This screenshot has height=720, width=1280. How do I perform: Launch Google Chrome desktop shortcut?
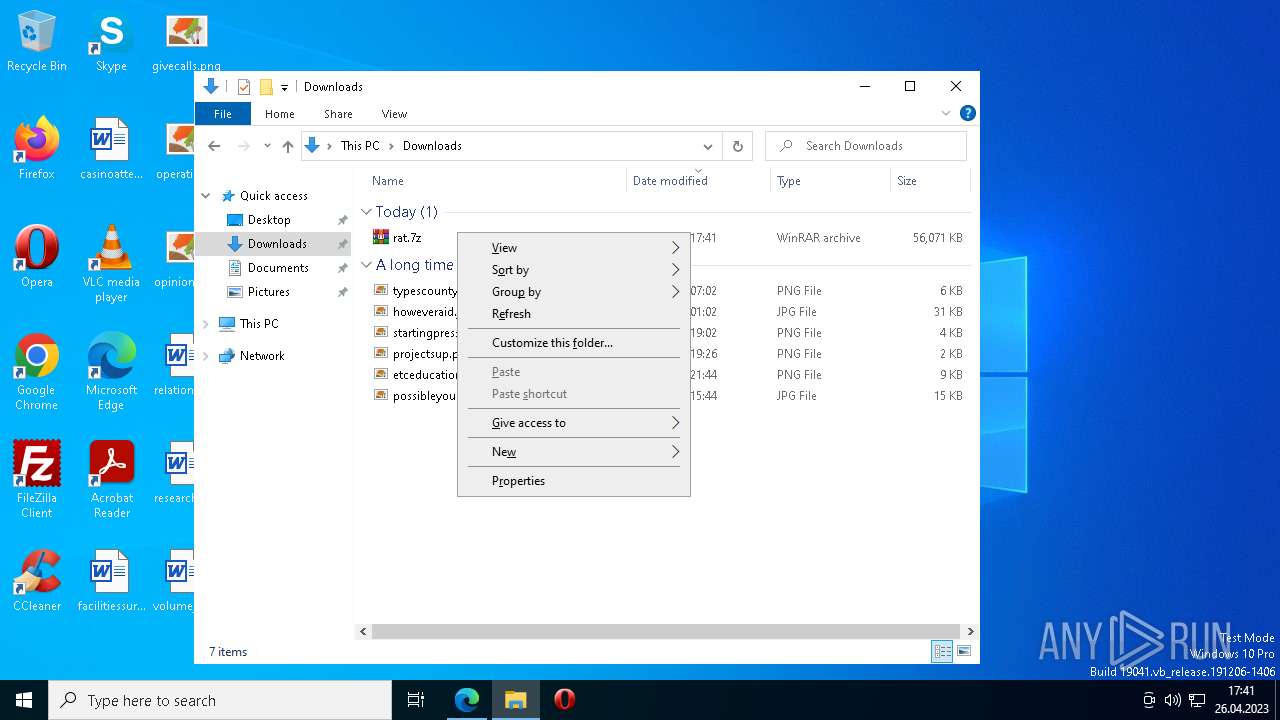click(x=37, y=372)
